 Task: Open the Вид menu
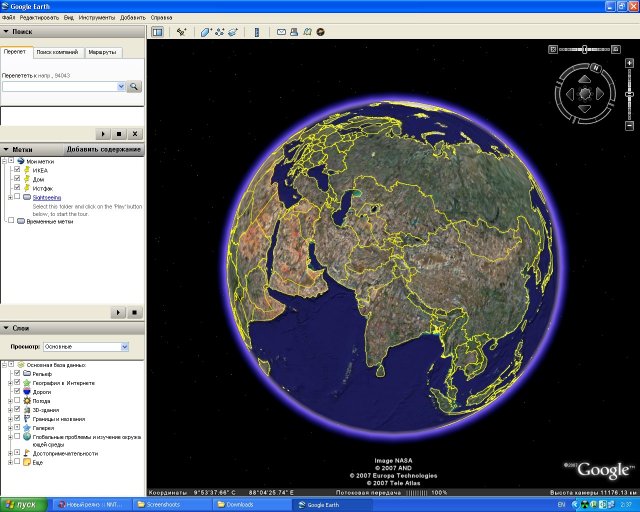tap(69, 18)
